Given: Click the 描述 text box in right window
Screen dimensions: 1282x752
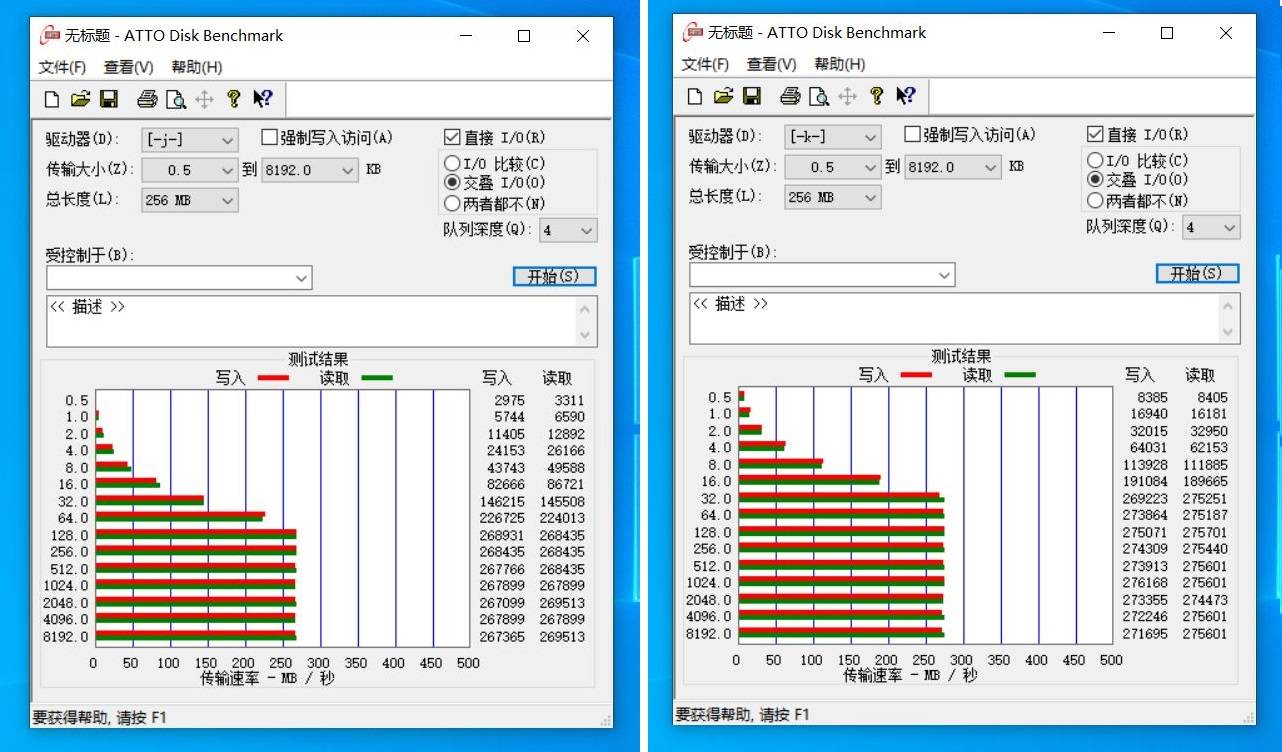Looking at the screenshot, I should 965,318.
